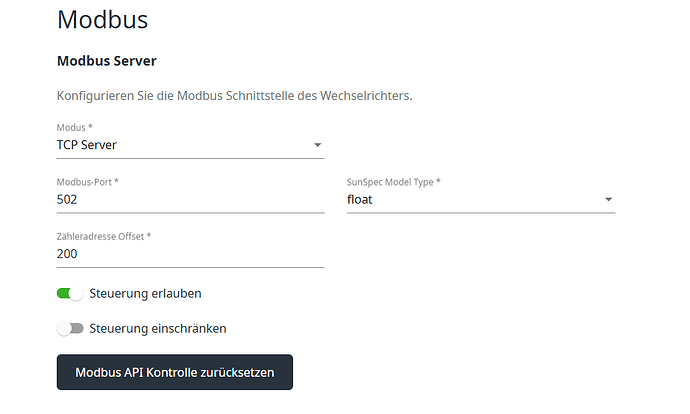The width and height of the screenshot is (690, 414).
Task: Click the Zähleradresse Offset * label
Action: tap(104, 236)
